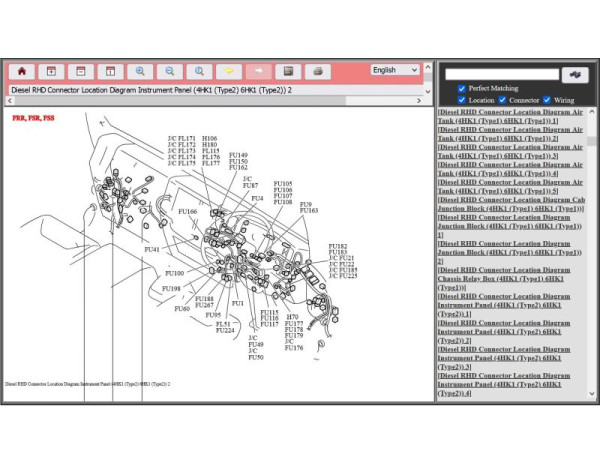Open the Air Tank diagram 1 link
Screen dimensions: 600x464
point(510,117)
